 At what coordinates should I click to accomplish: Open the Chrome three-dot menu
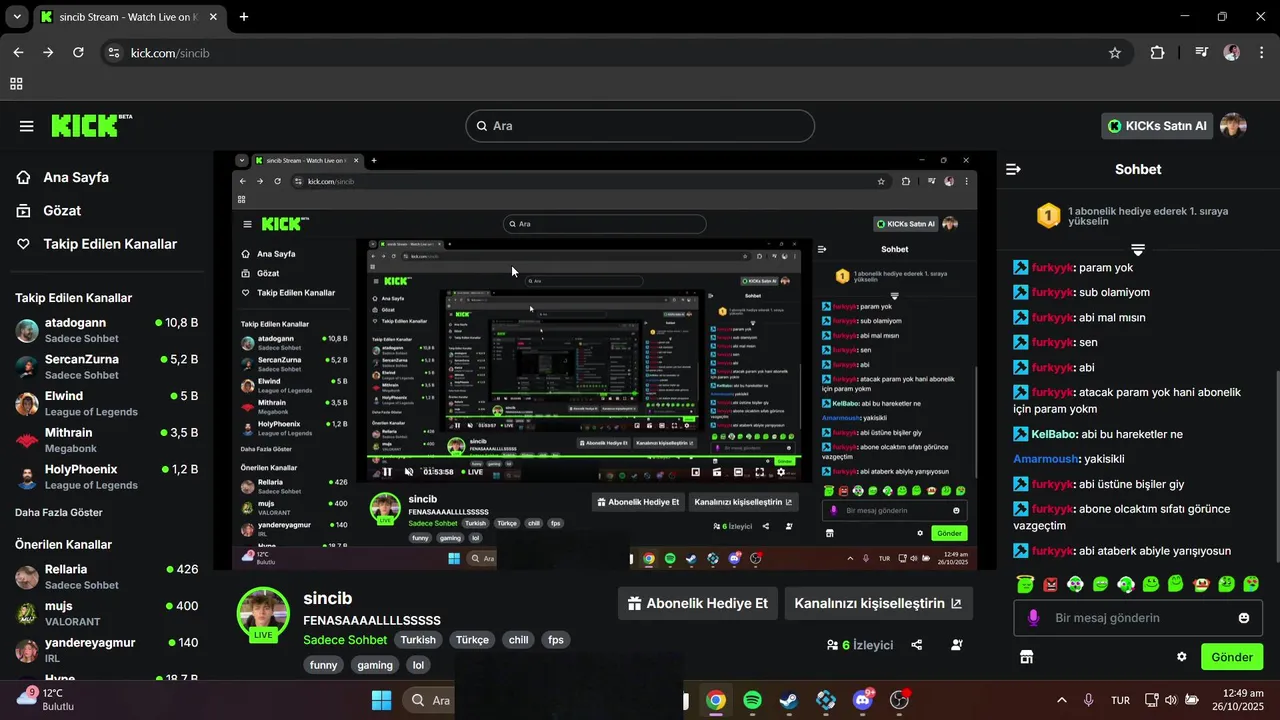tap(1261, 53)
